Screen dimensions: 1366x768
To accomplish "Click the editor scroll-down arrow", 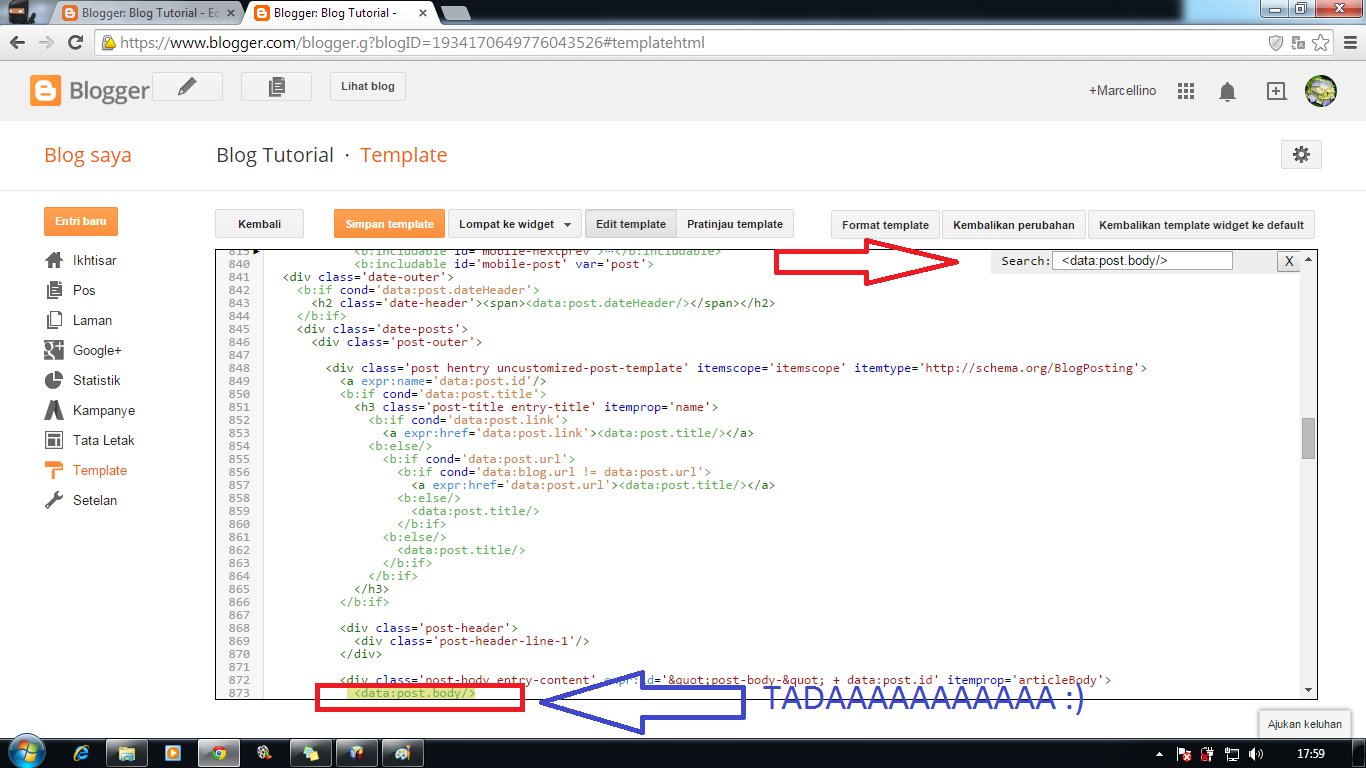I will (1308, 690).
